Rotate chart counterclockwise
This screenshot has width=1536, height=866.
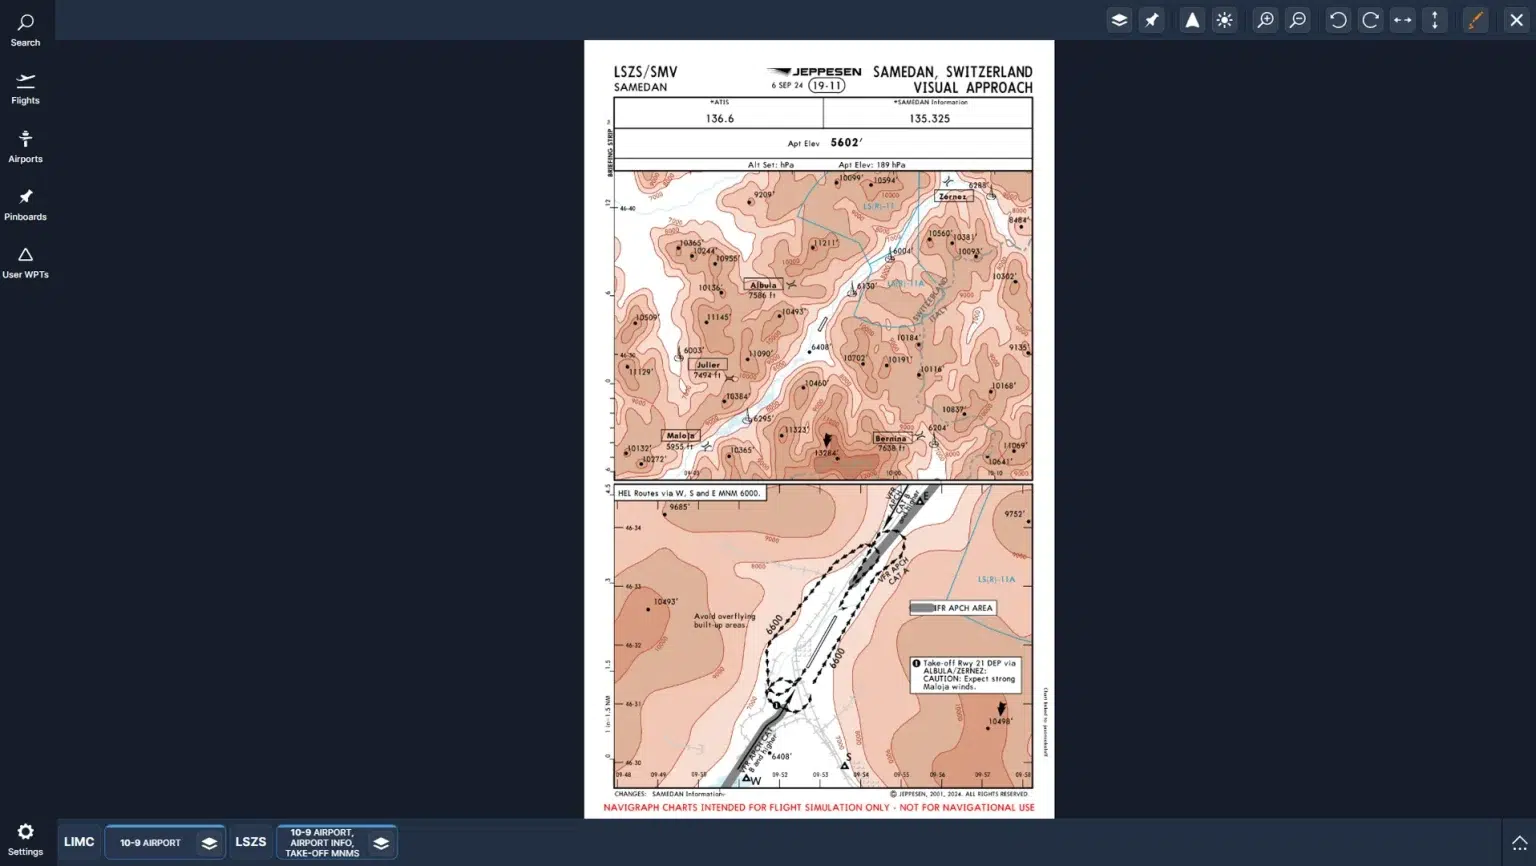click(x=1338, y=20)
